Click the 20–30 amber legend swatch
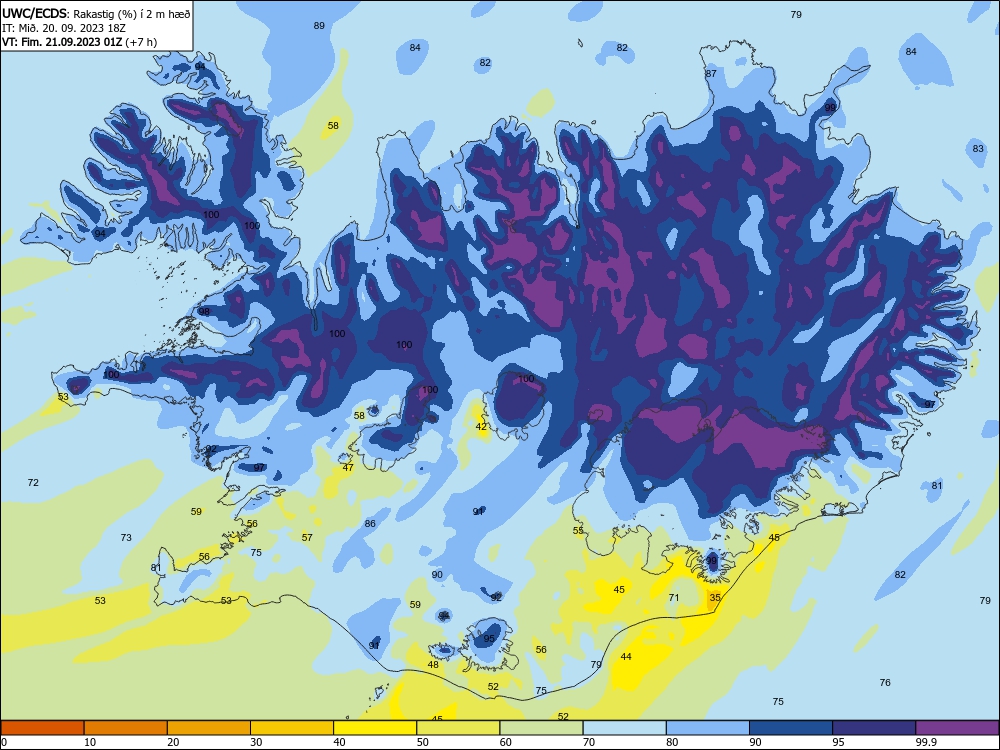Image resolution: width=1000 pixels, height=750 pixels. [x=209, y=728]
